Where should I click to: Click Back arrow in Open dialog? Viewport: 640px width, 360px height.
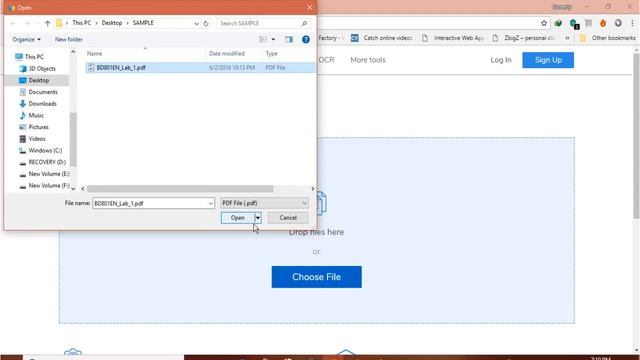(x=13, y=23)
